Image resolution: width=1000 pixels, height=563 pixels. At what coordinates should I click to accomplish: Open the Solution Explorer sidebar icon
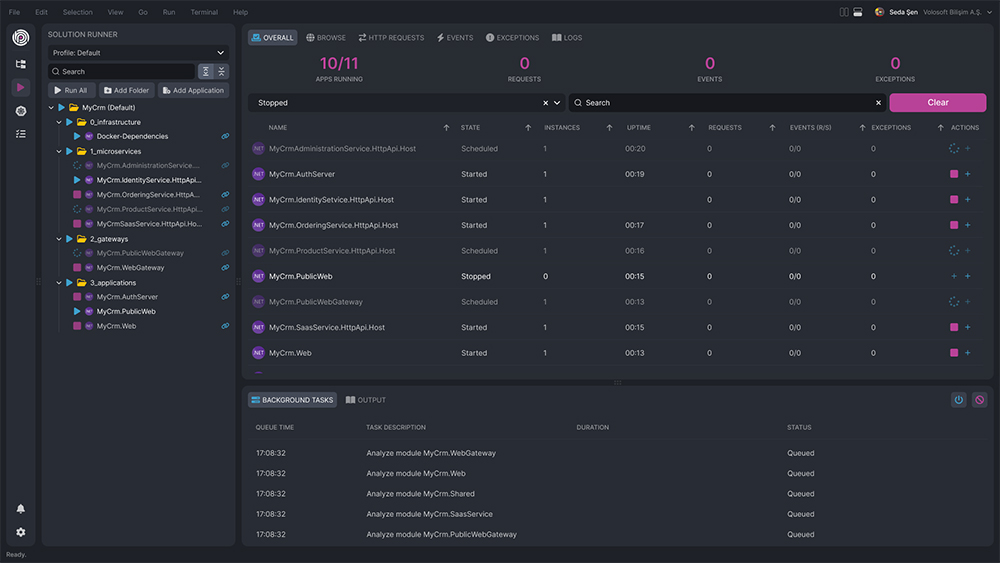pos(21,64)
